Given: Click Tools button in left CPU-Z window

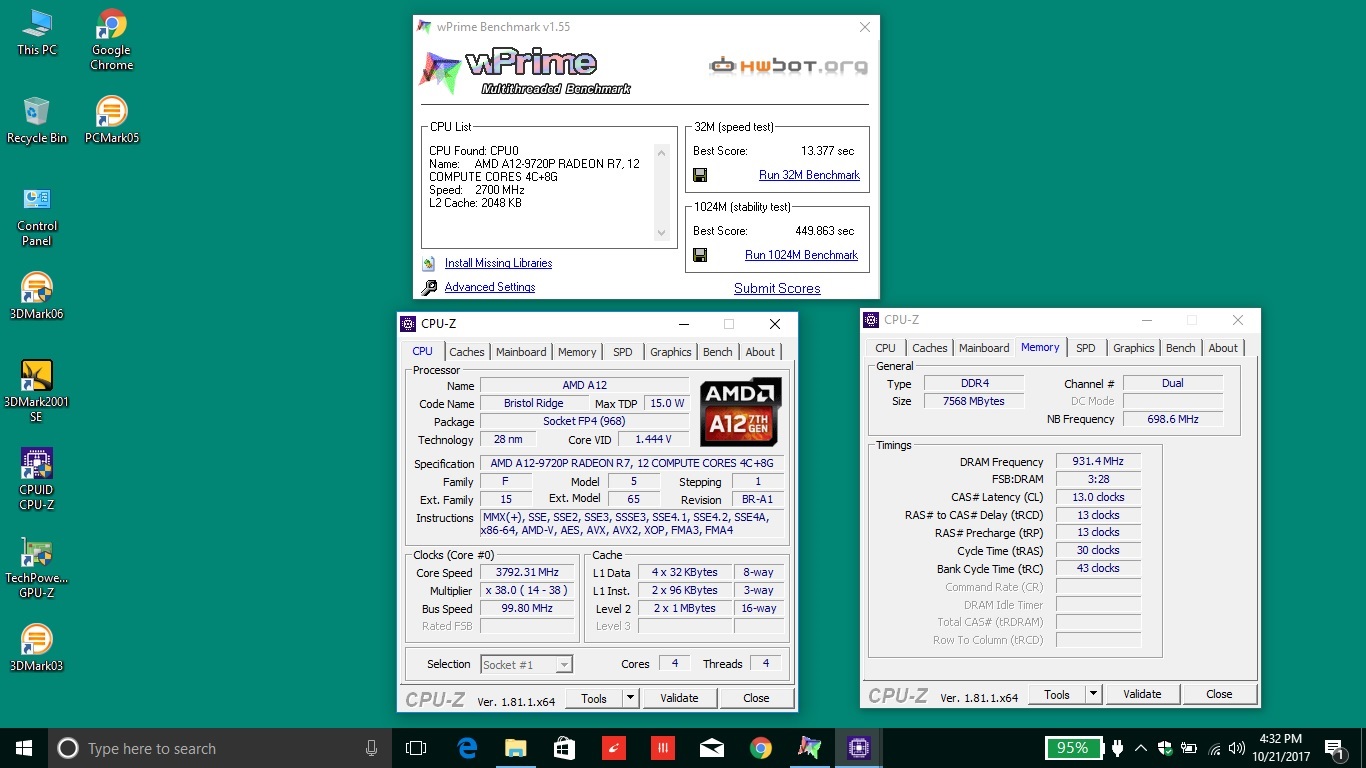Looking at the screenshot, I should coord(594,698).
